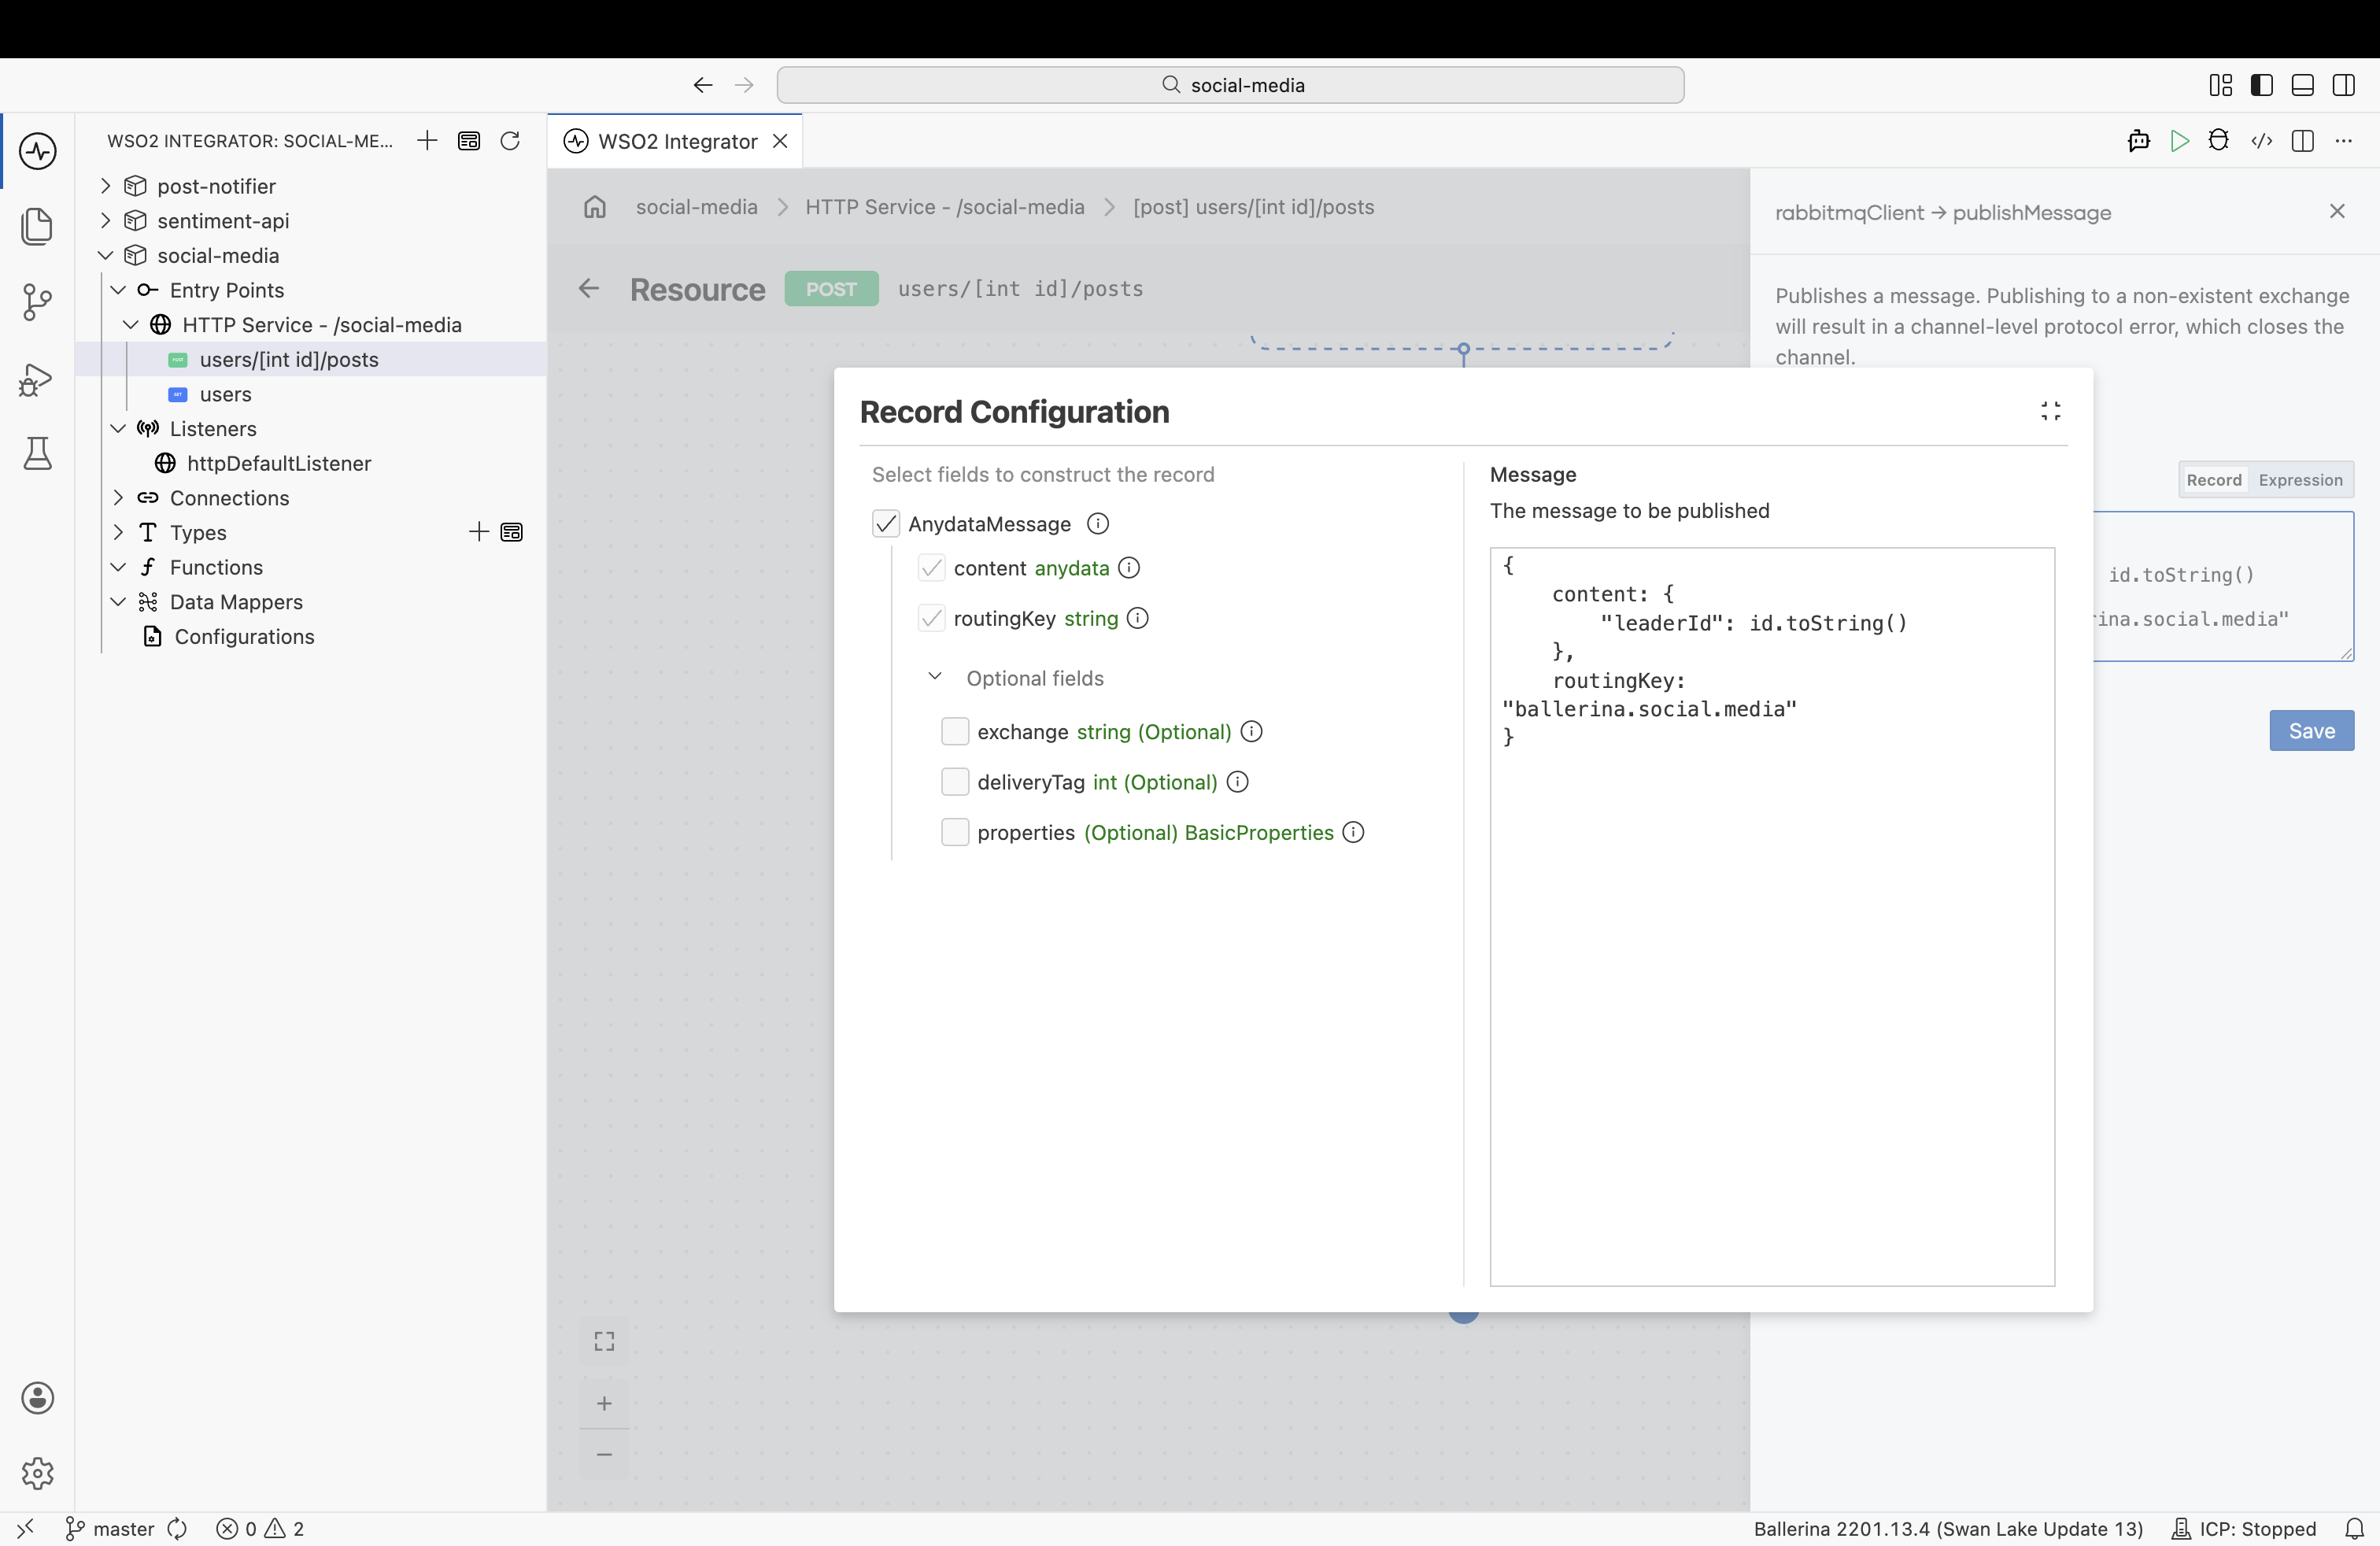Click the social-media search bar
Viewport: 2380px width, 1546px height.
1230,85
